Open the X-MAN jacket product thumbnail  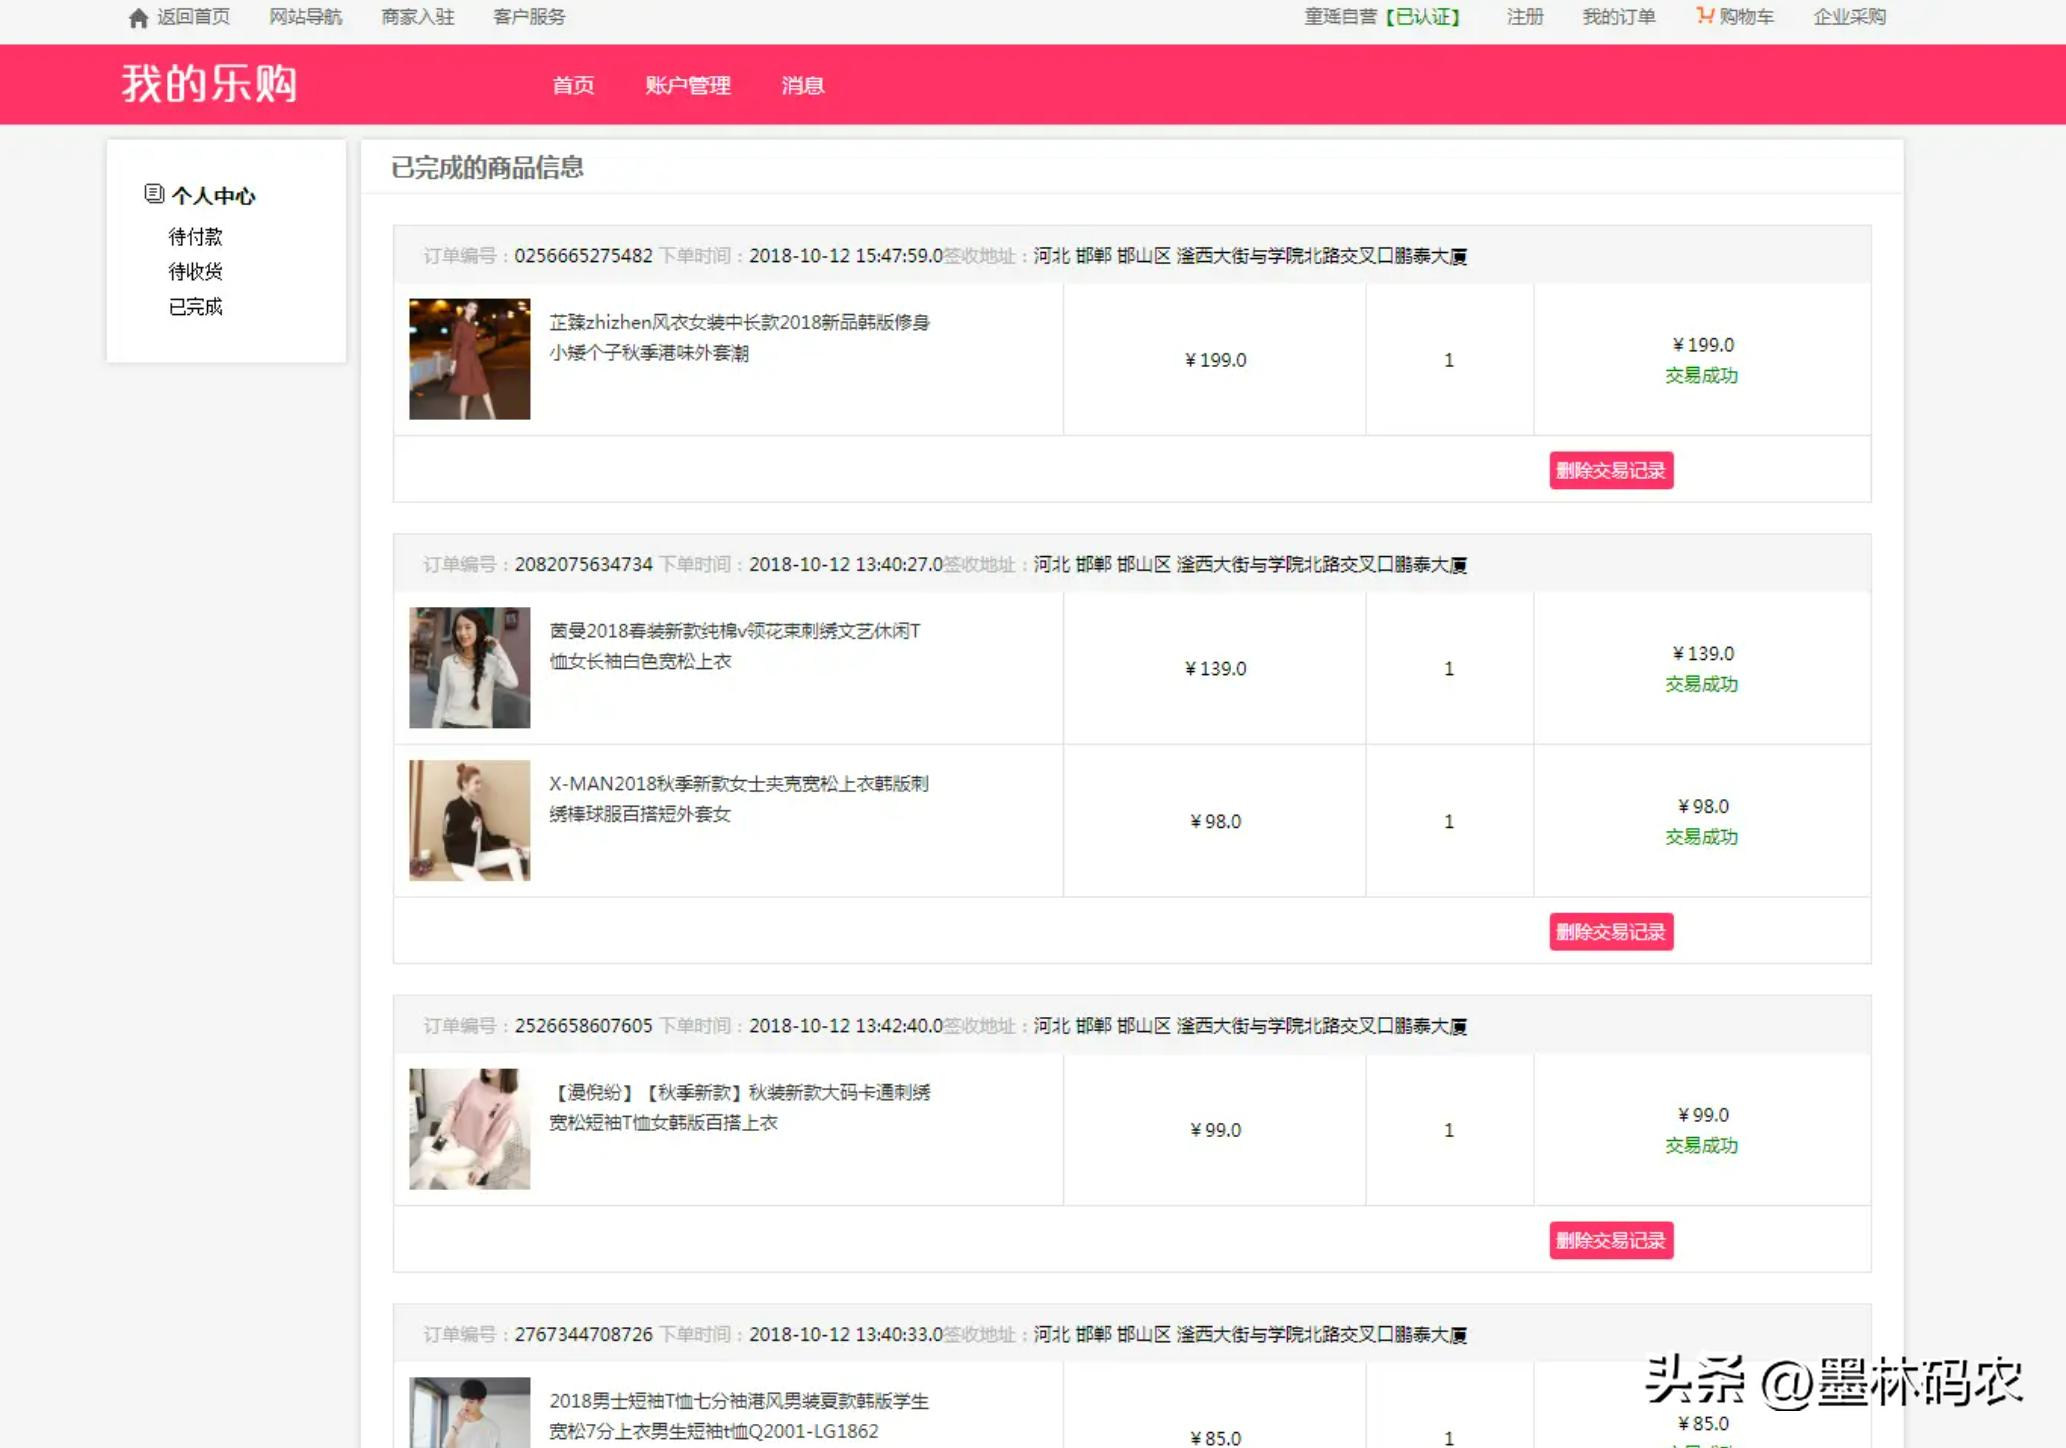pyautogui.click(x=469, y=821)
